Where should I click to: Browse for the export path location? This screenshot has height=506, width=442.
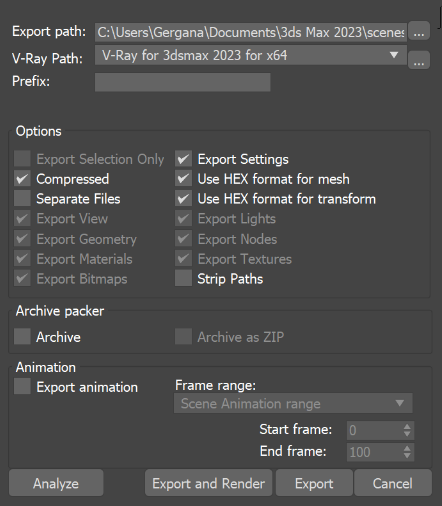tap(419, 31)
